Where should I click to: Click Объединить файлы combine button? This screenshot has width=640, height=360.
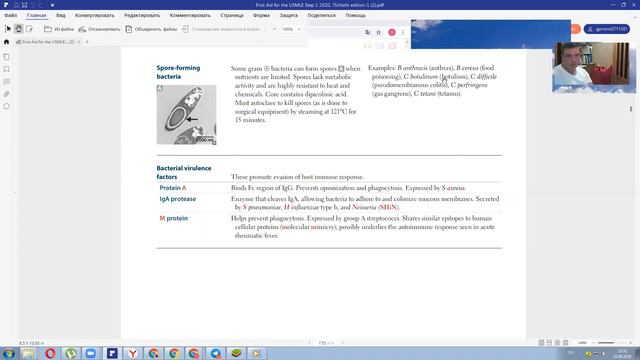[151, 29]
